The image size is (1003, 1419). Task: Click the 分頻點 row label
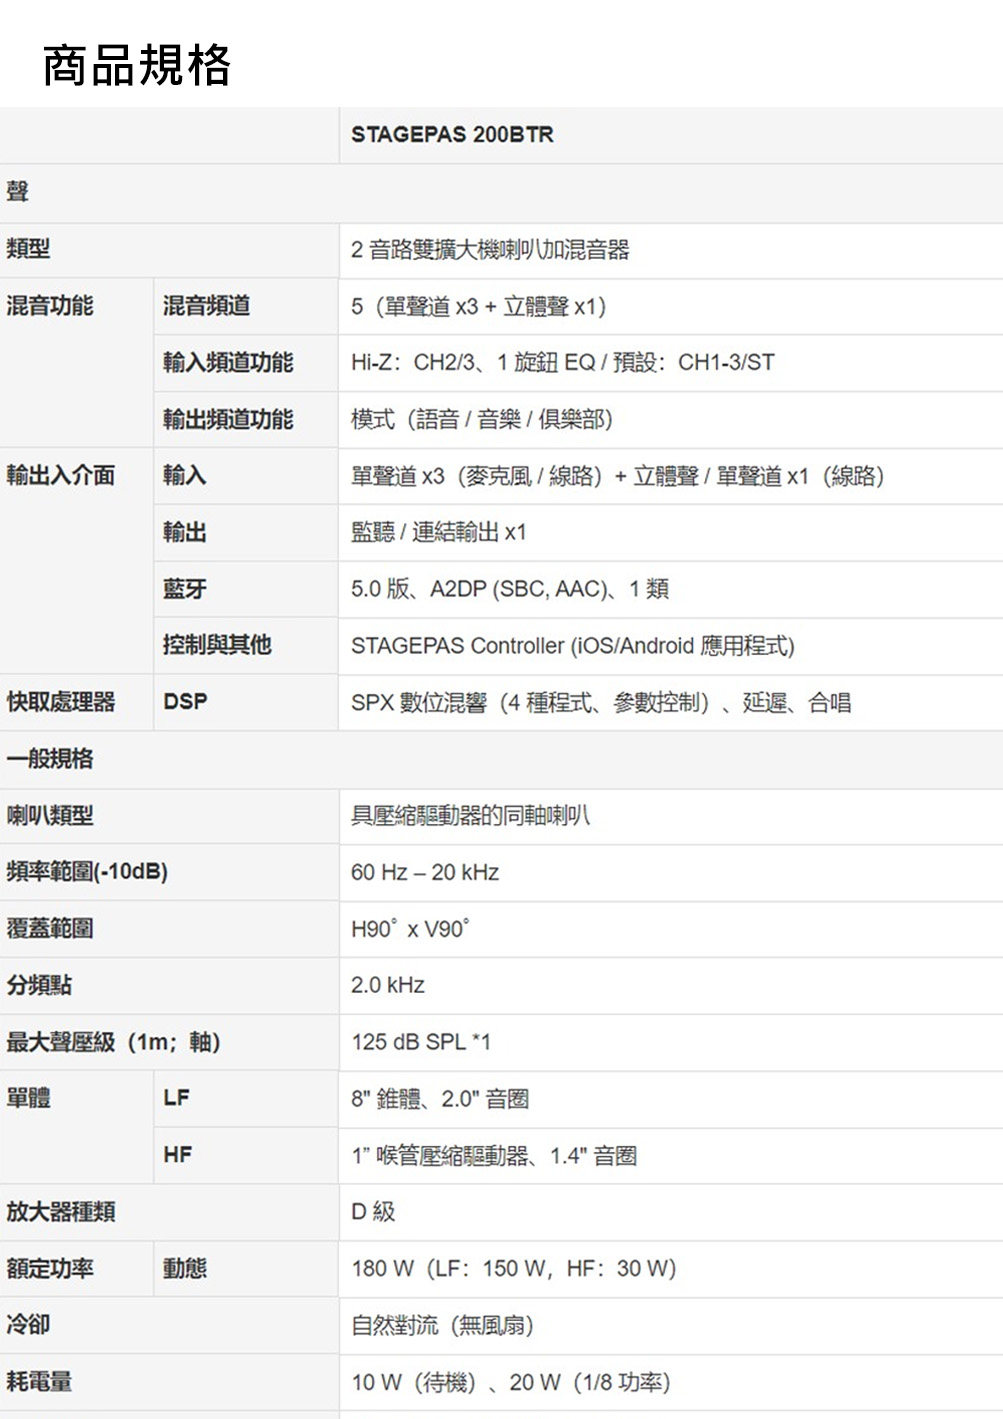39,985
